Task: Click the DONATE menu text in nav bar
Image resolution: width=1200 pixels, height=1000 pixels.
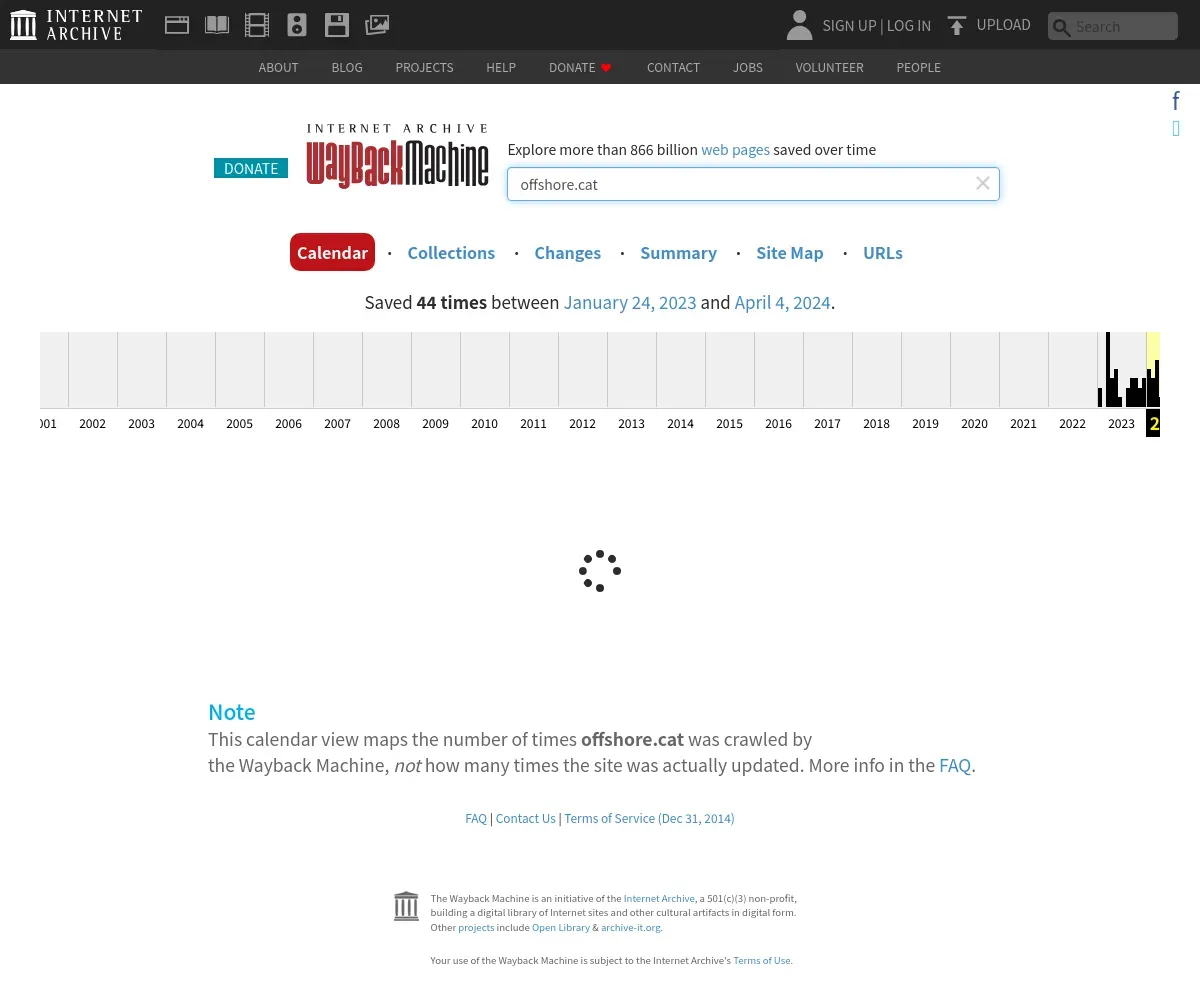Action: [572, 67]
